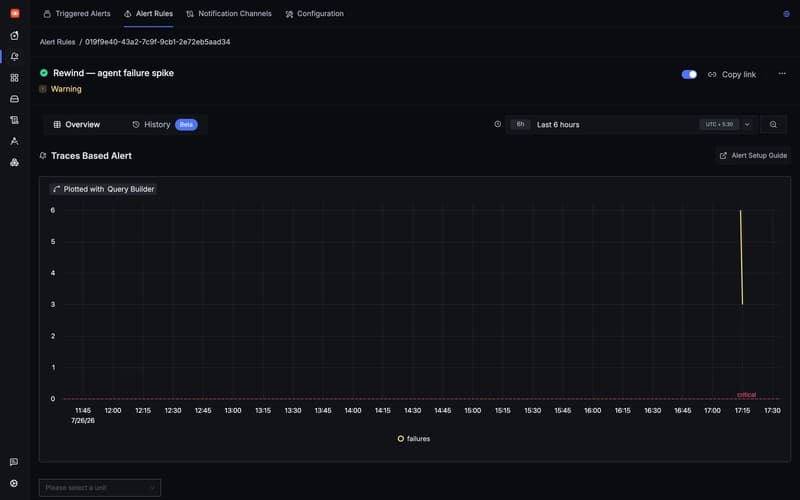
Task: Click the 'Rewind — agent failure spike' title
Action: pos(113,73)
